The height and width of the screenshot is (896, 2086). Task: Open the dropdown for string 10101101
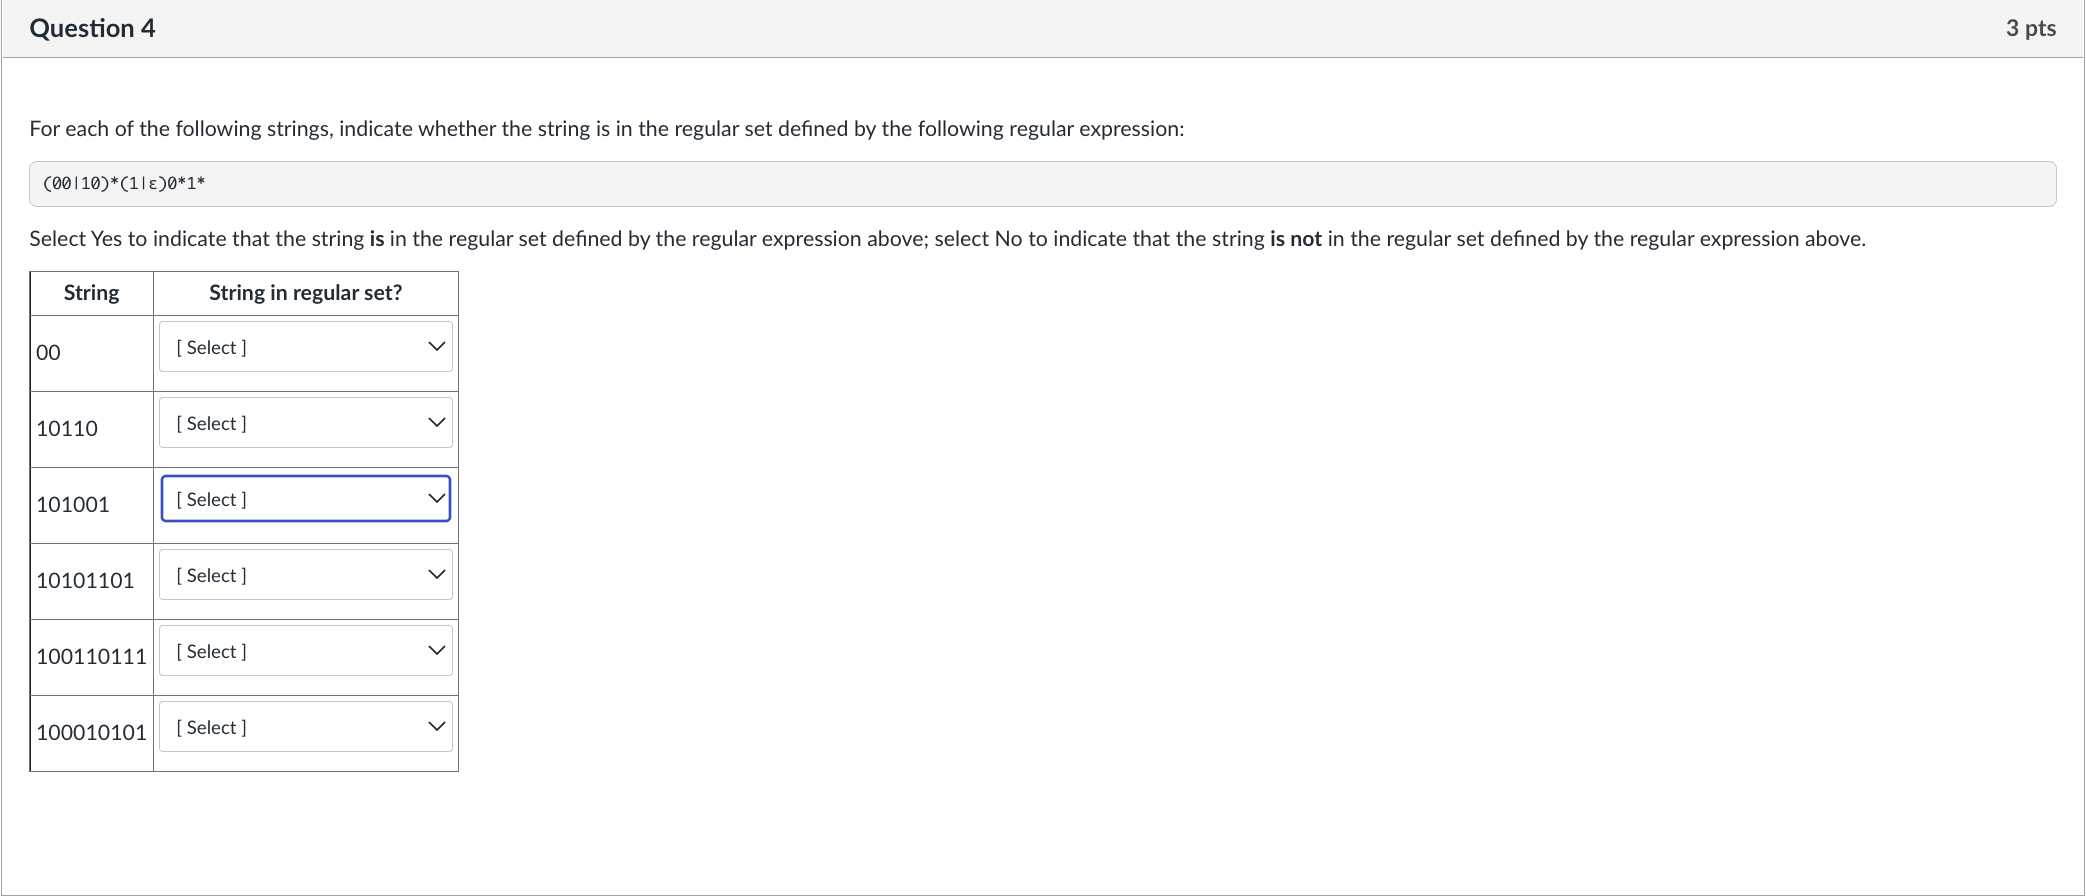[305, 575]
